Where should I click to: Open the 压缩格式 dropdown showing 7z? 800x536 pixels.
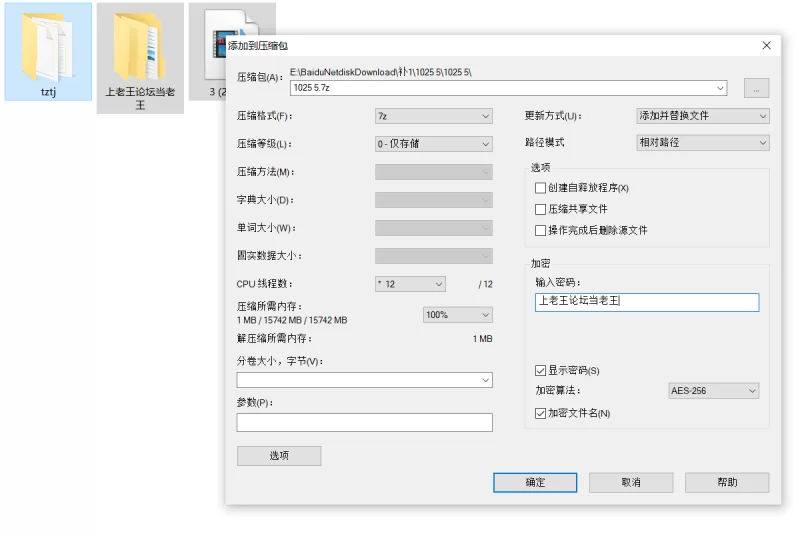click(433, 116)
